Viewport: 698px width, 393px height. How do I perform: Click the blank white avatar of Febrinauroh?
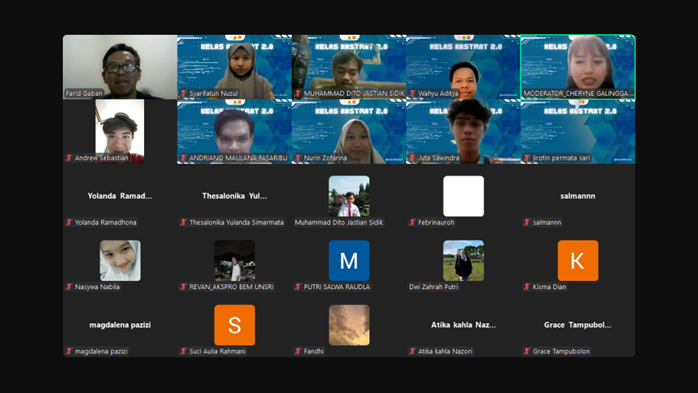click(463, 196)
